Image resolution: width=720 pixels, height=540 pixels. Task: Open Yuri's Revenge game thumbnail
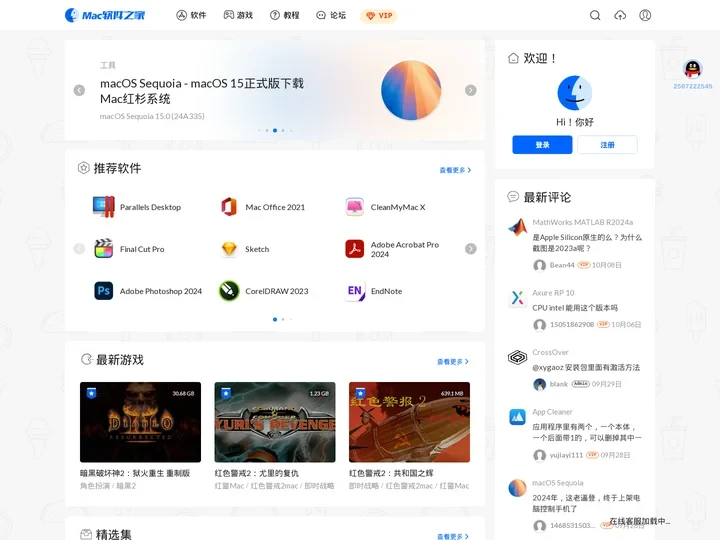[x=275, y=422]
